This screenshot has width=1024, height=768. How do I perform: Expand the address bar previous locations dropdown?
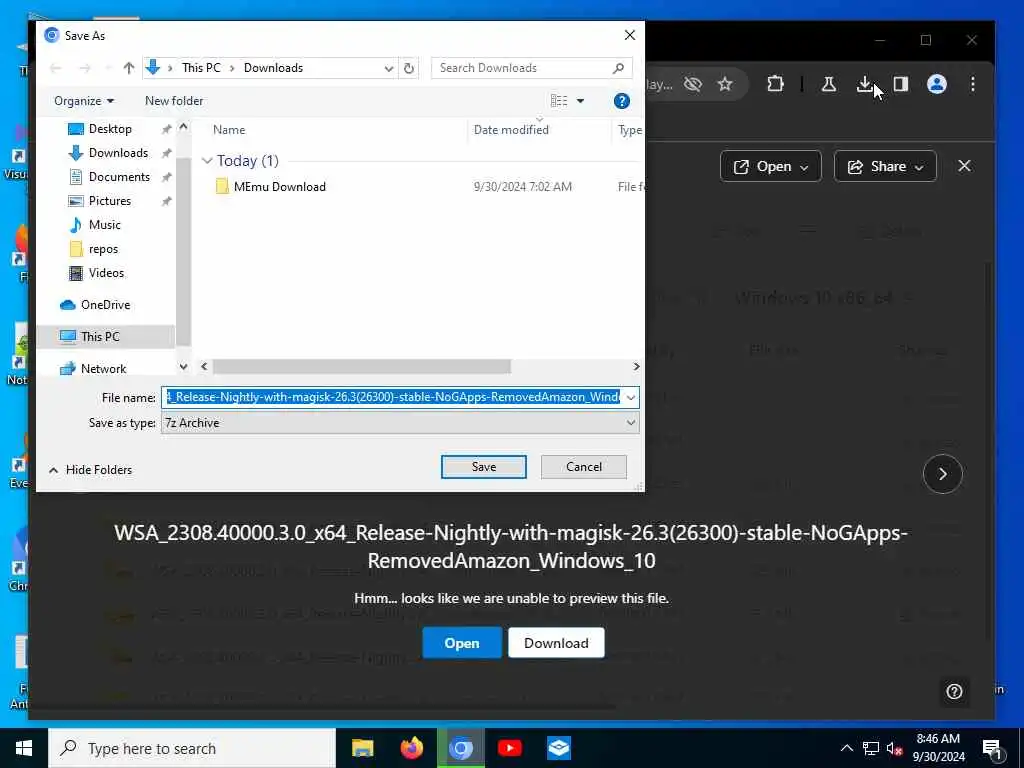[x=389, y=68]
